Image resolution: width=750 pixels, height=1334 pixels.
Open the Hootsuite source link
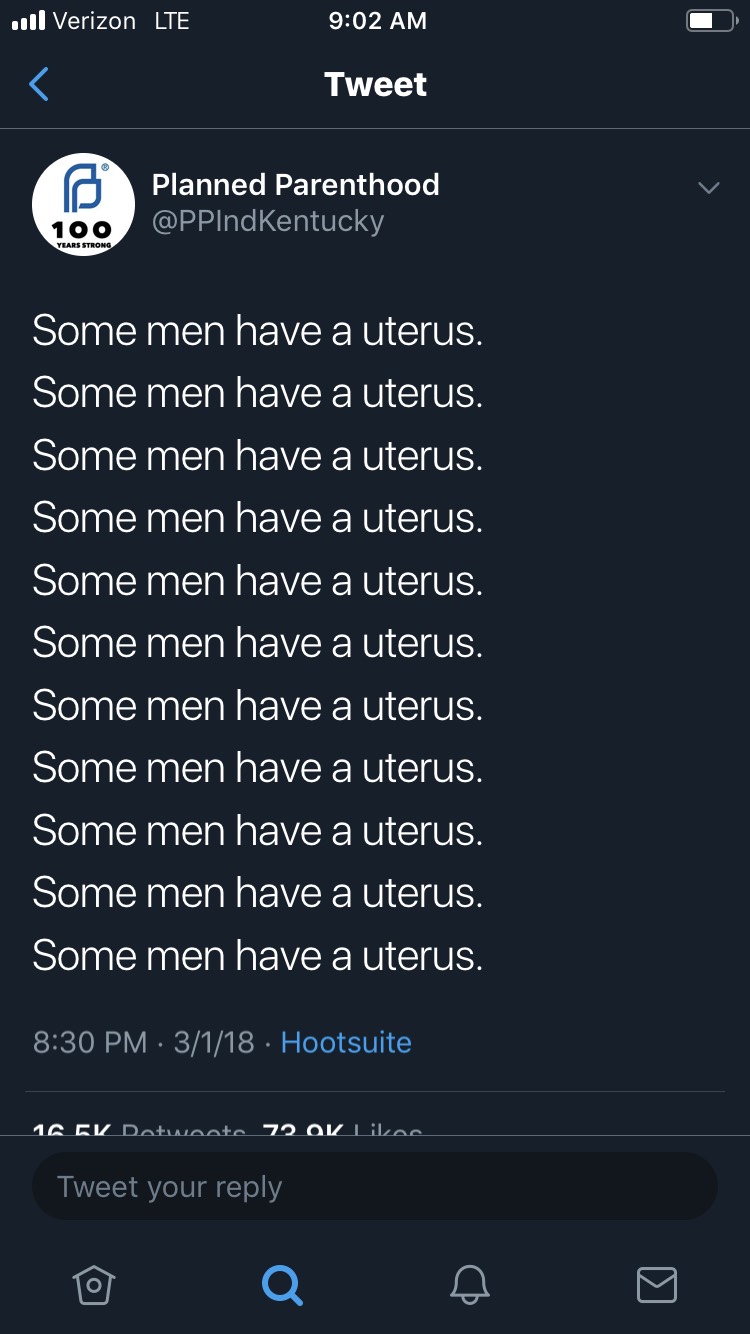coord(346,1042)
